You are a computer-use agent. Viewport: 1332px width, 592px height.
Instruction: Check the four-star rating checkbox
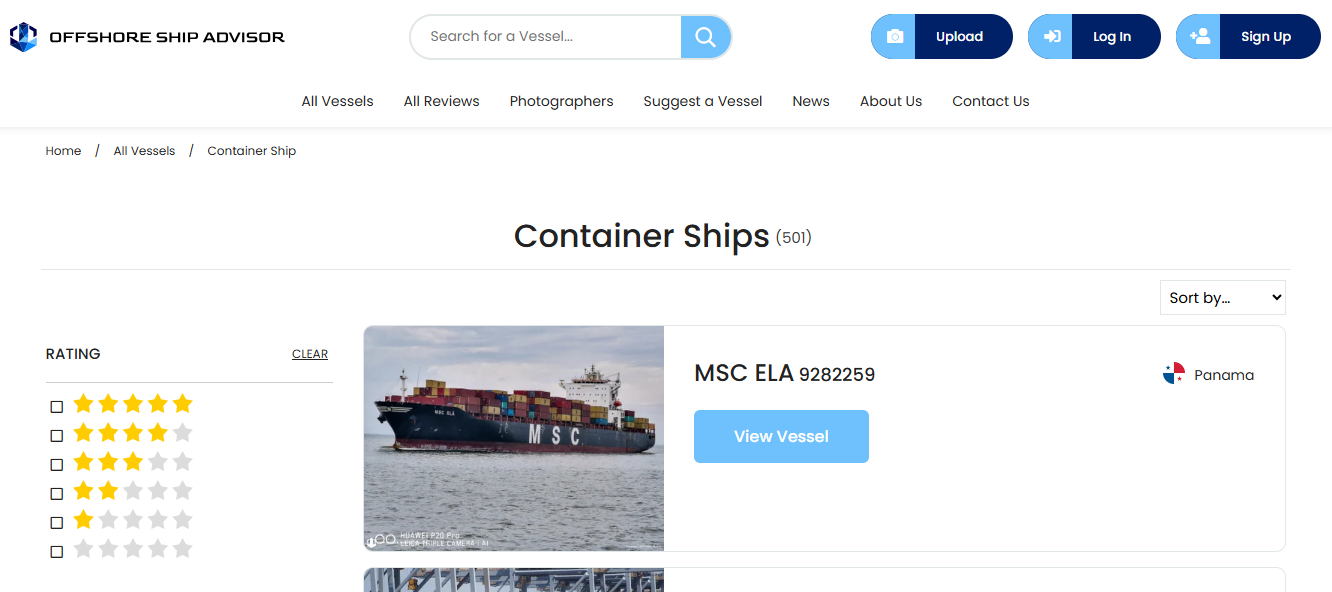(x=57, y=436)
